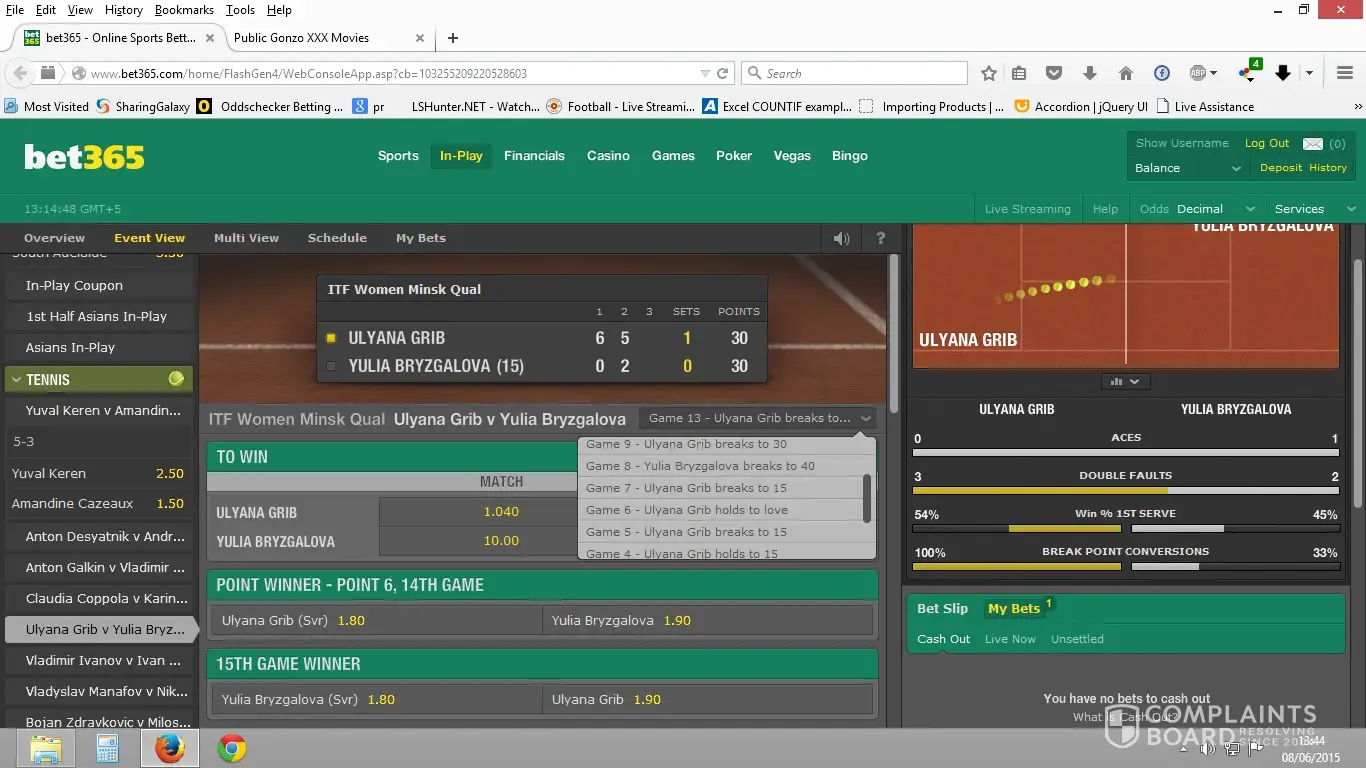Click the black download arrow extension icon
Viewport: 1366px width, 768px height.
1283,73
